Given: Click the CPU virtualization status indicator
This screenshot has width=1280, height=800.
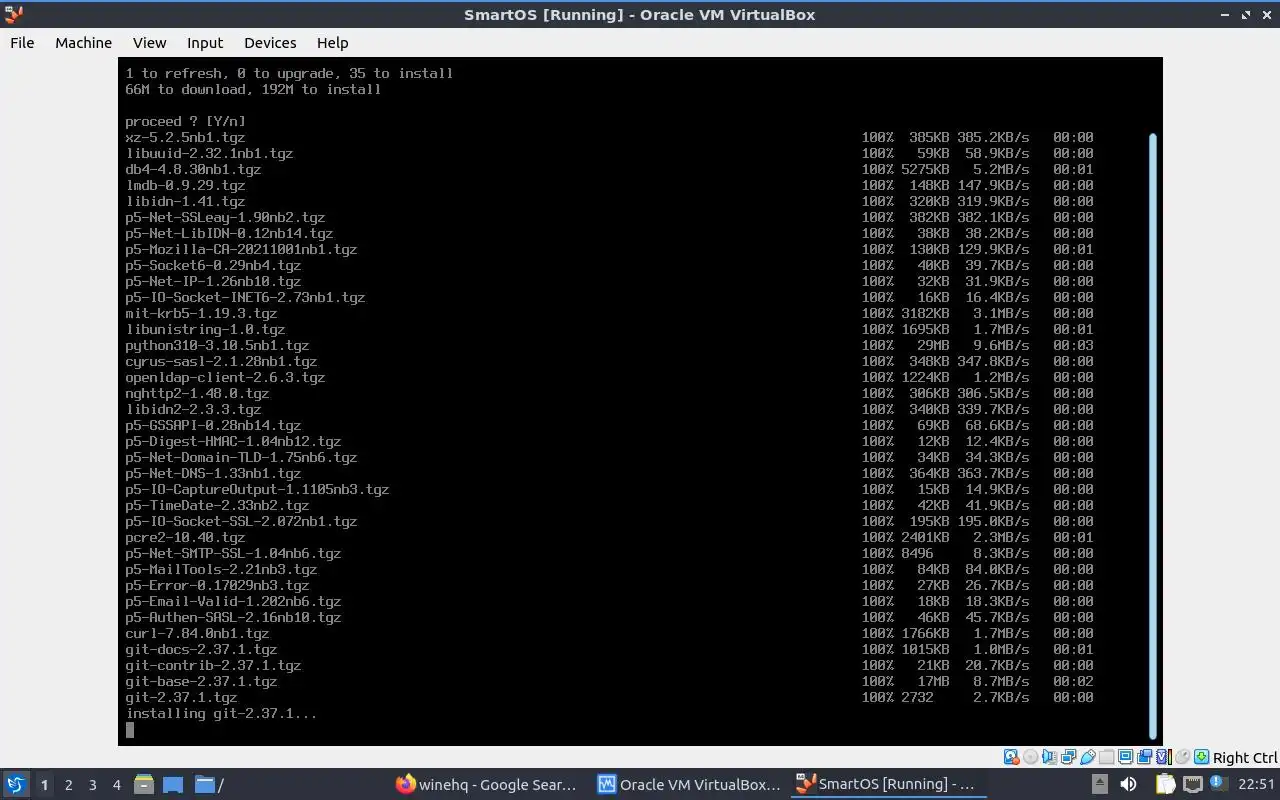Looking at the screenshot, I should [1164, 757].
